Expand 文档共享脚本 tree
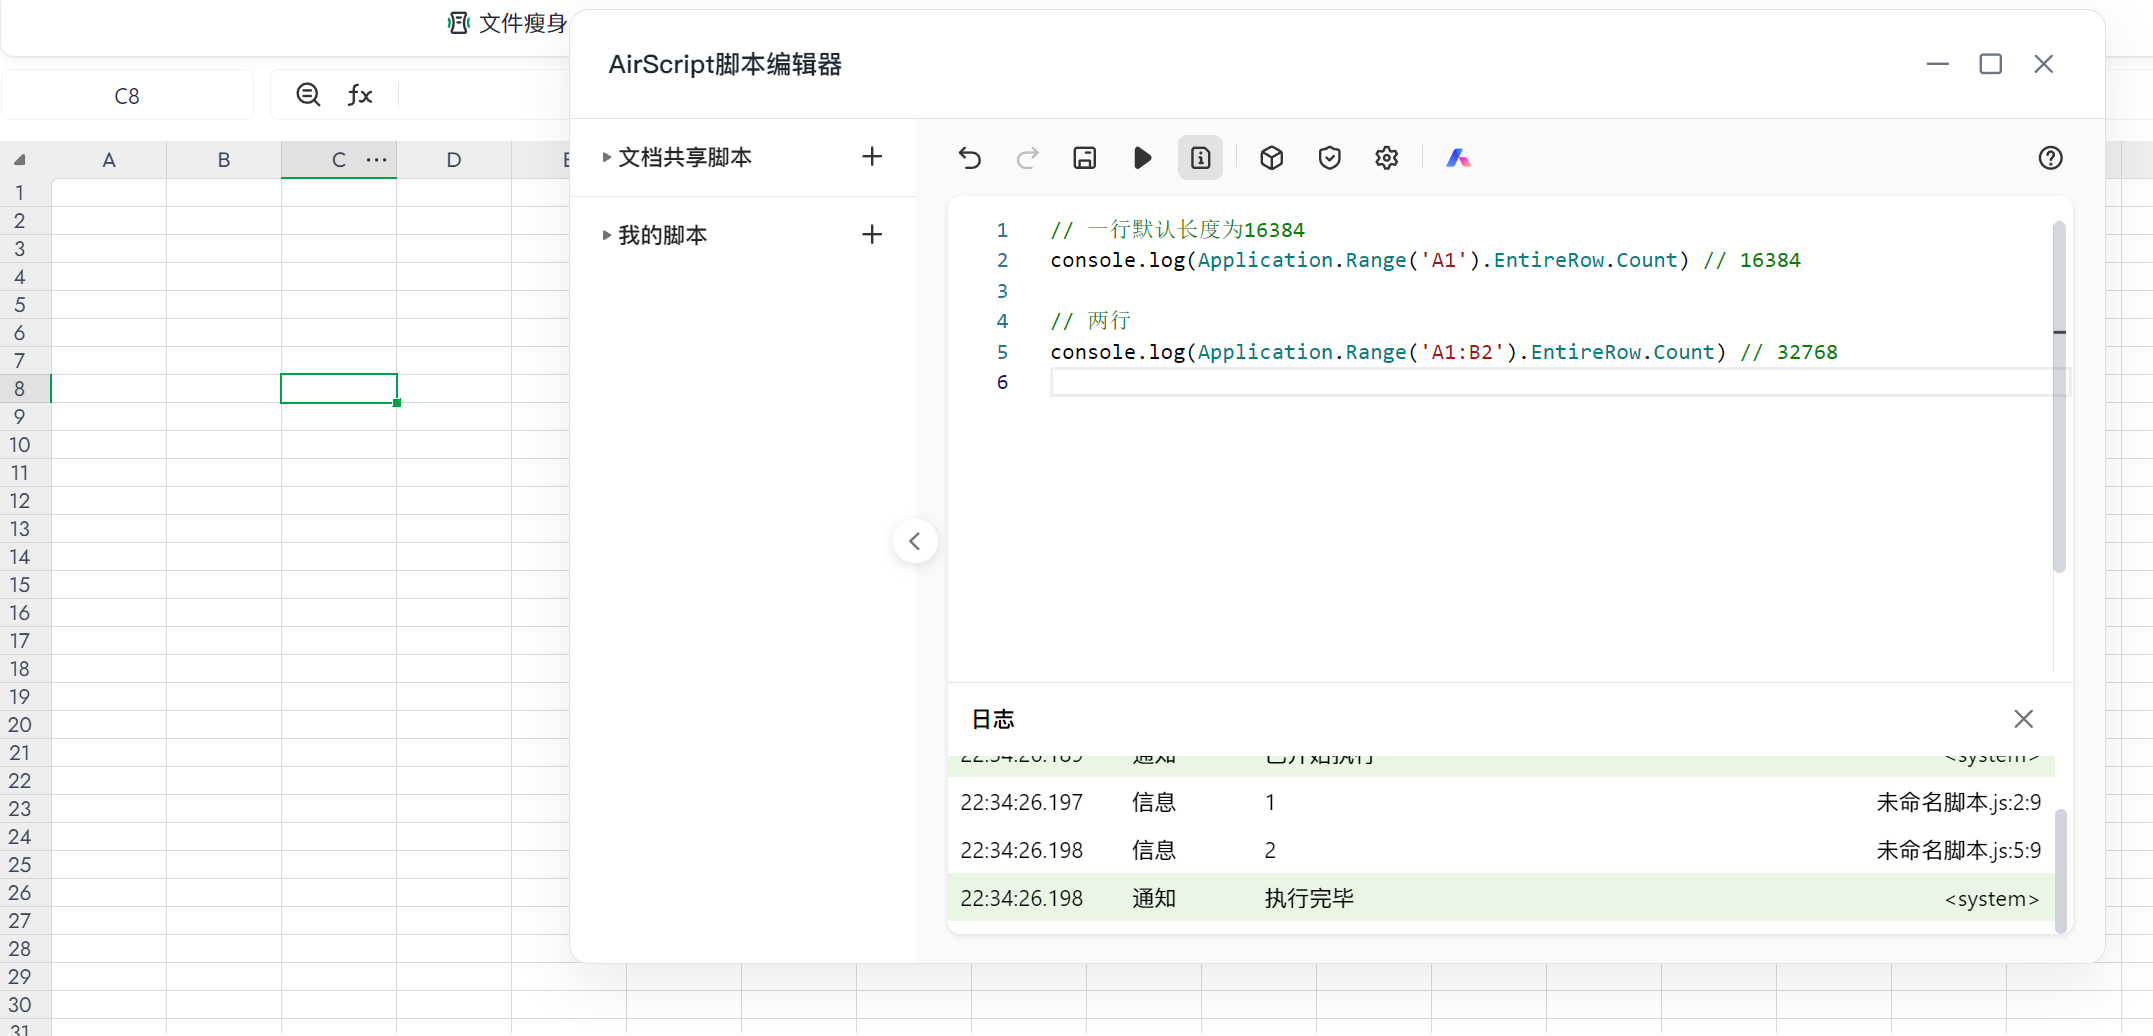 tap(606, 157)
